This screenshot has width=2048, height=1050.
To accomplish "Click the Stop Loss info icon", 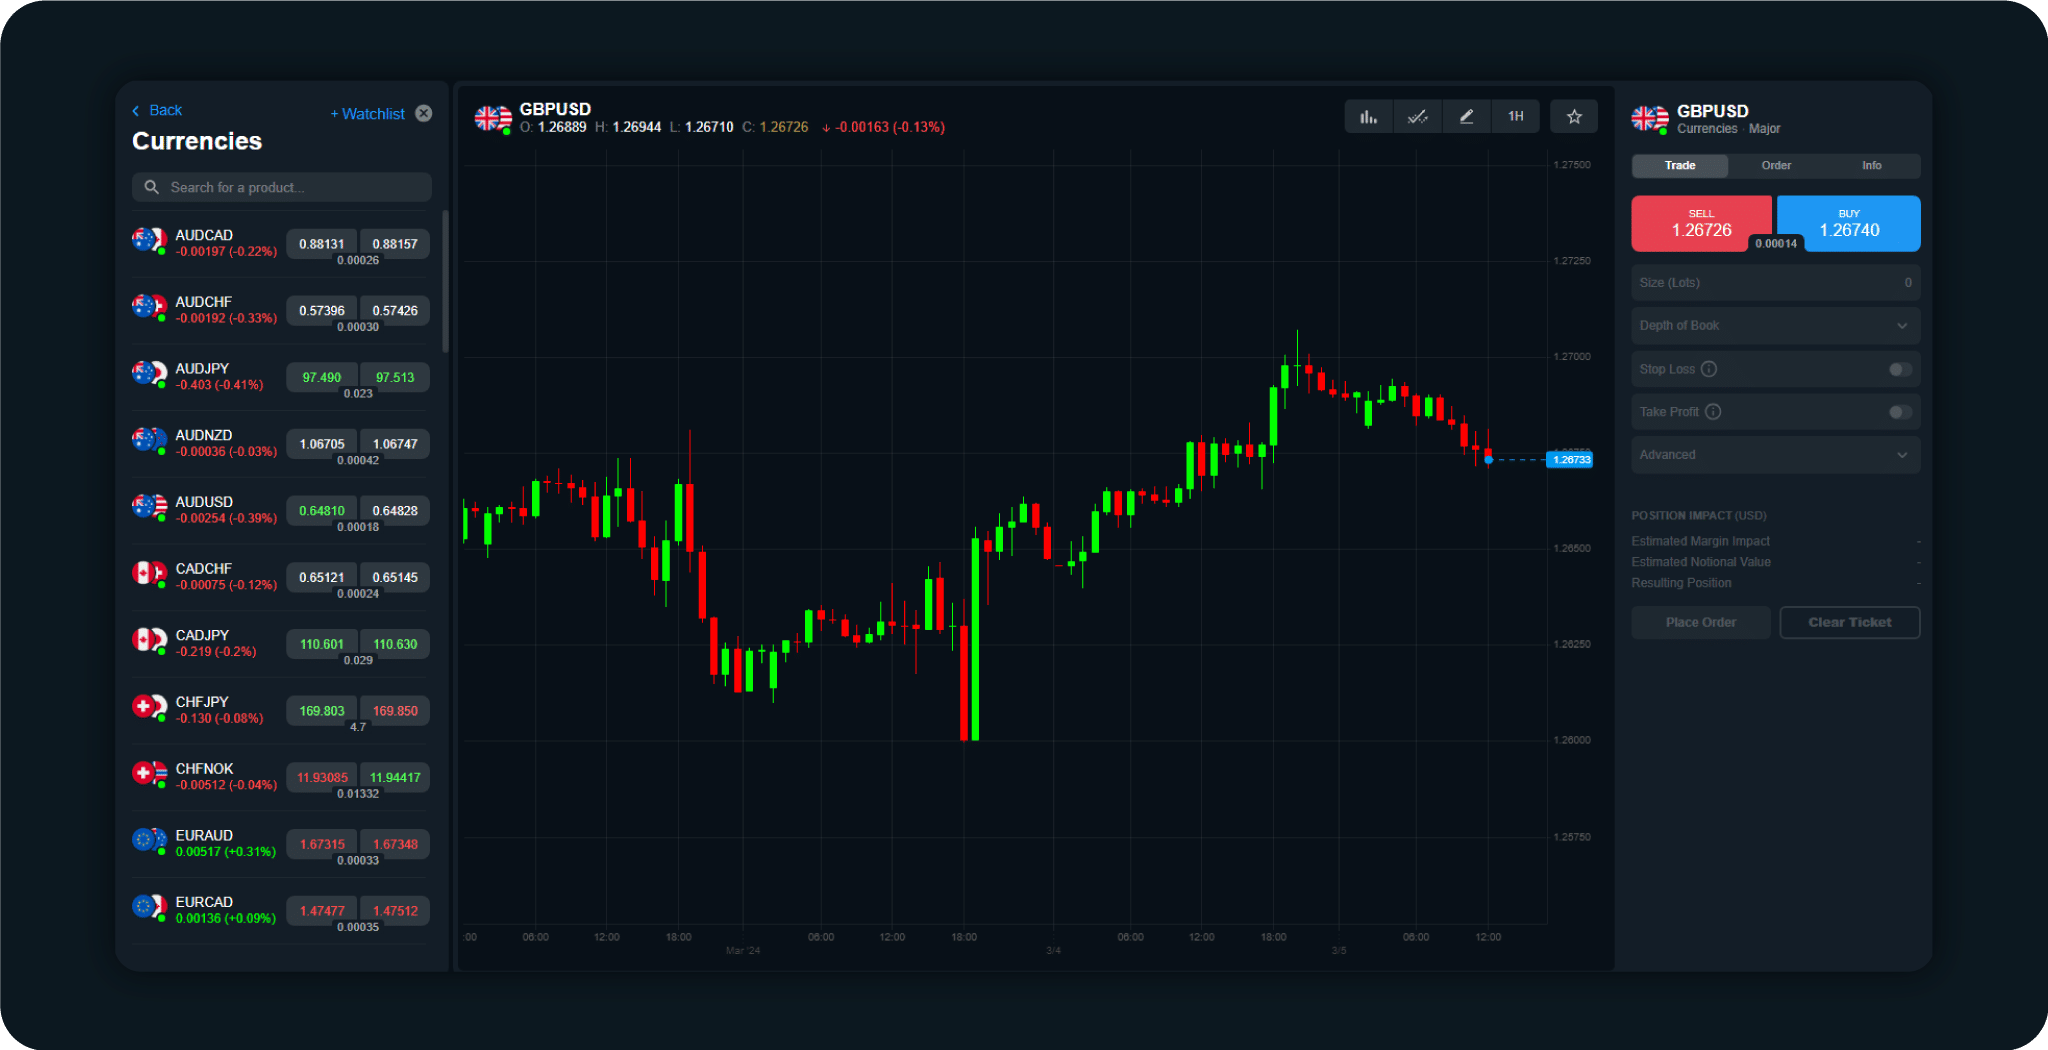I will [1709, 369].
